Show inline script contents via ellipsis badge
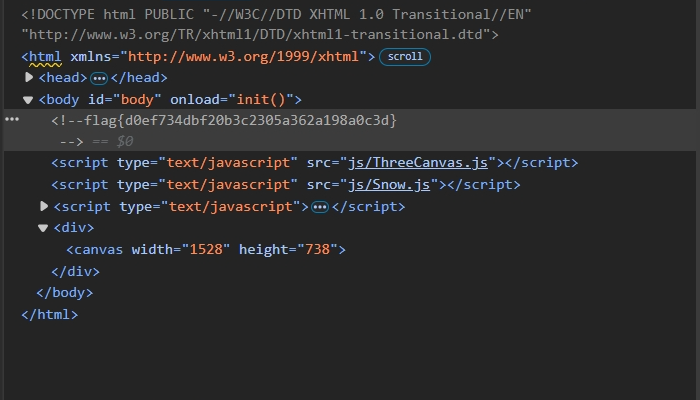This screenshot has width=700, height=400. coord(320,207)
